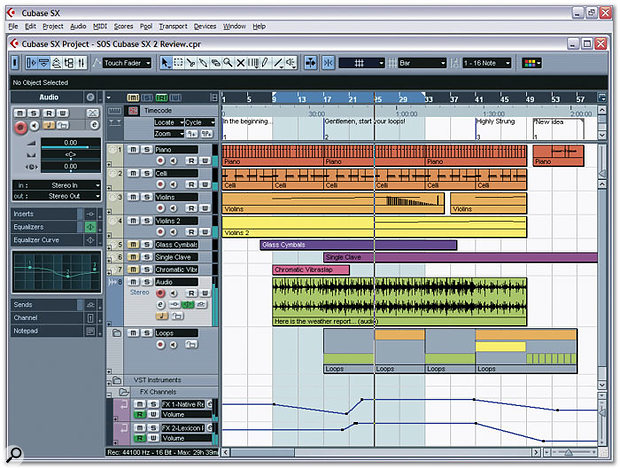The image size is (620, 469).
Task: Open the 1-16 Note quantize dropdown
Action: (x=487, y=62)
